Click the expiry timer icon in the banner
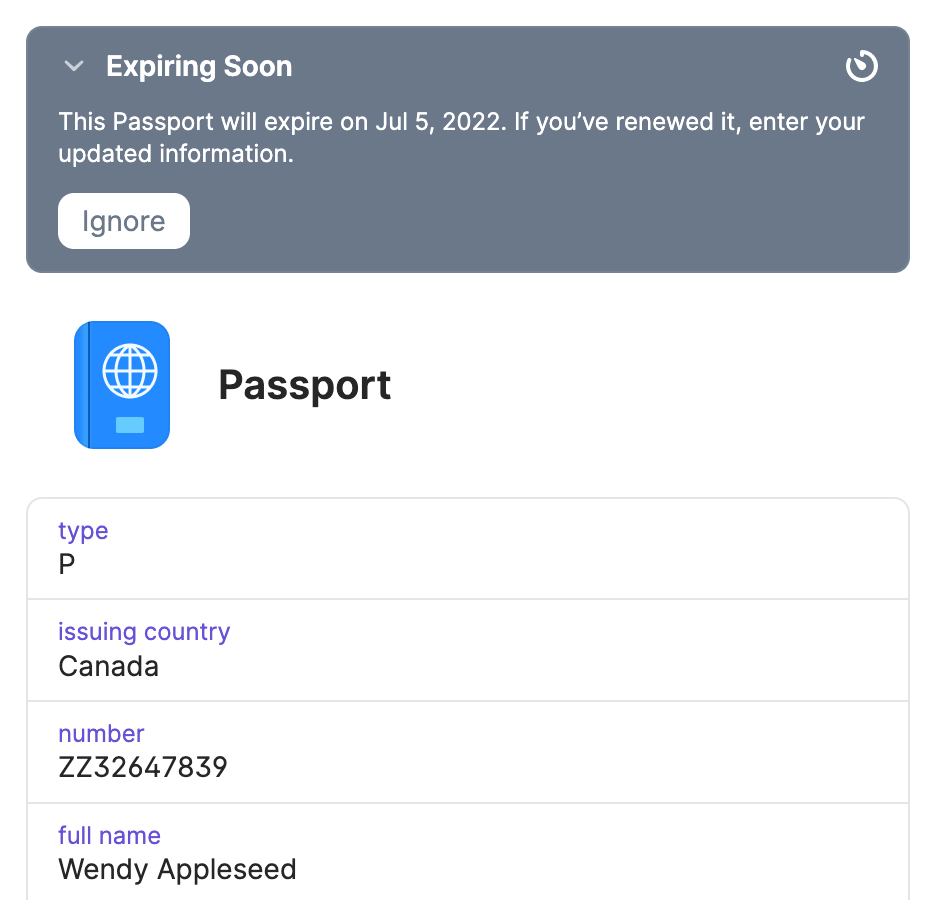 pyautogui.click(x=861, y=67)
